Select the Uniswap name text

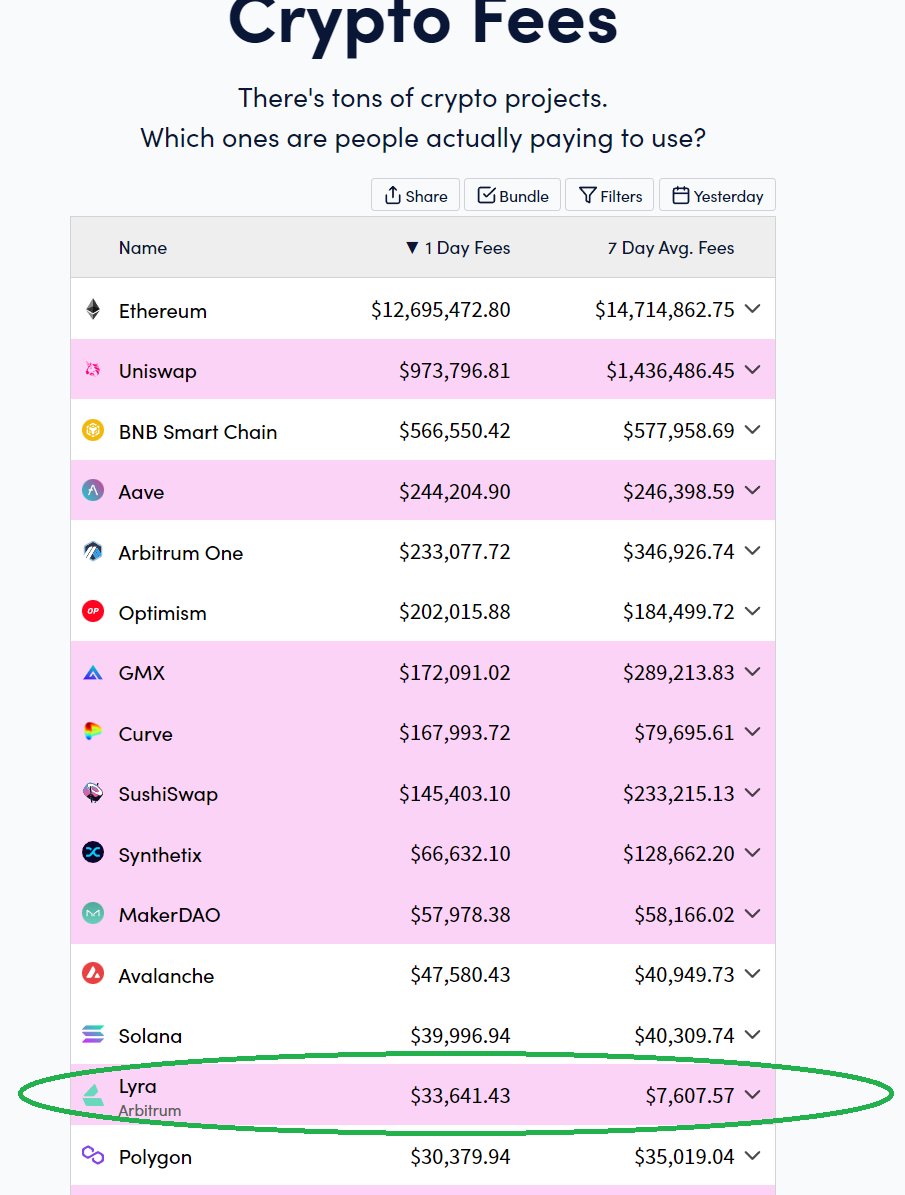[x=158, y=372]
